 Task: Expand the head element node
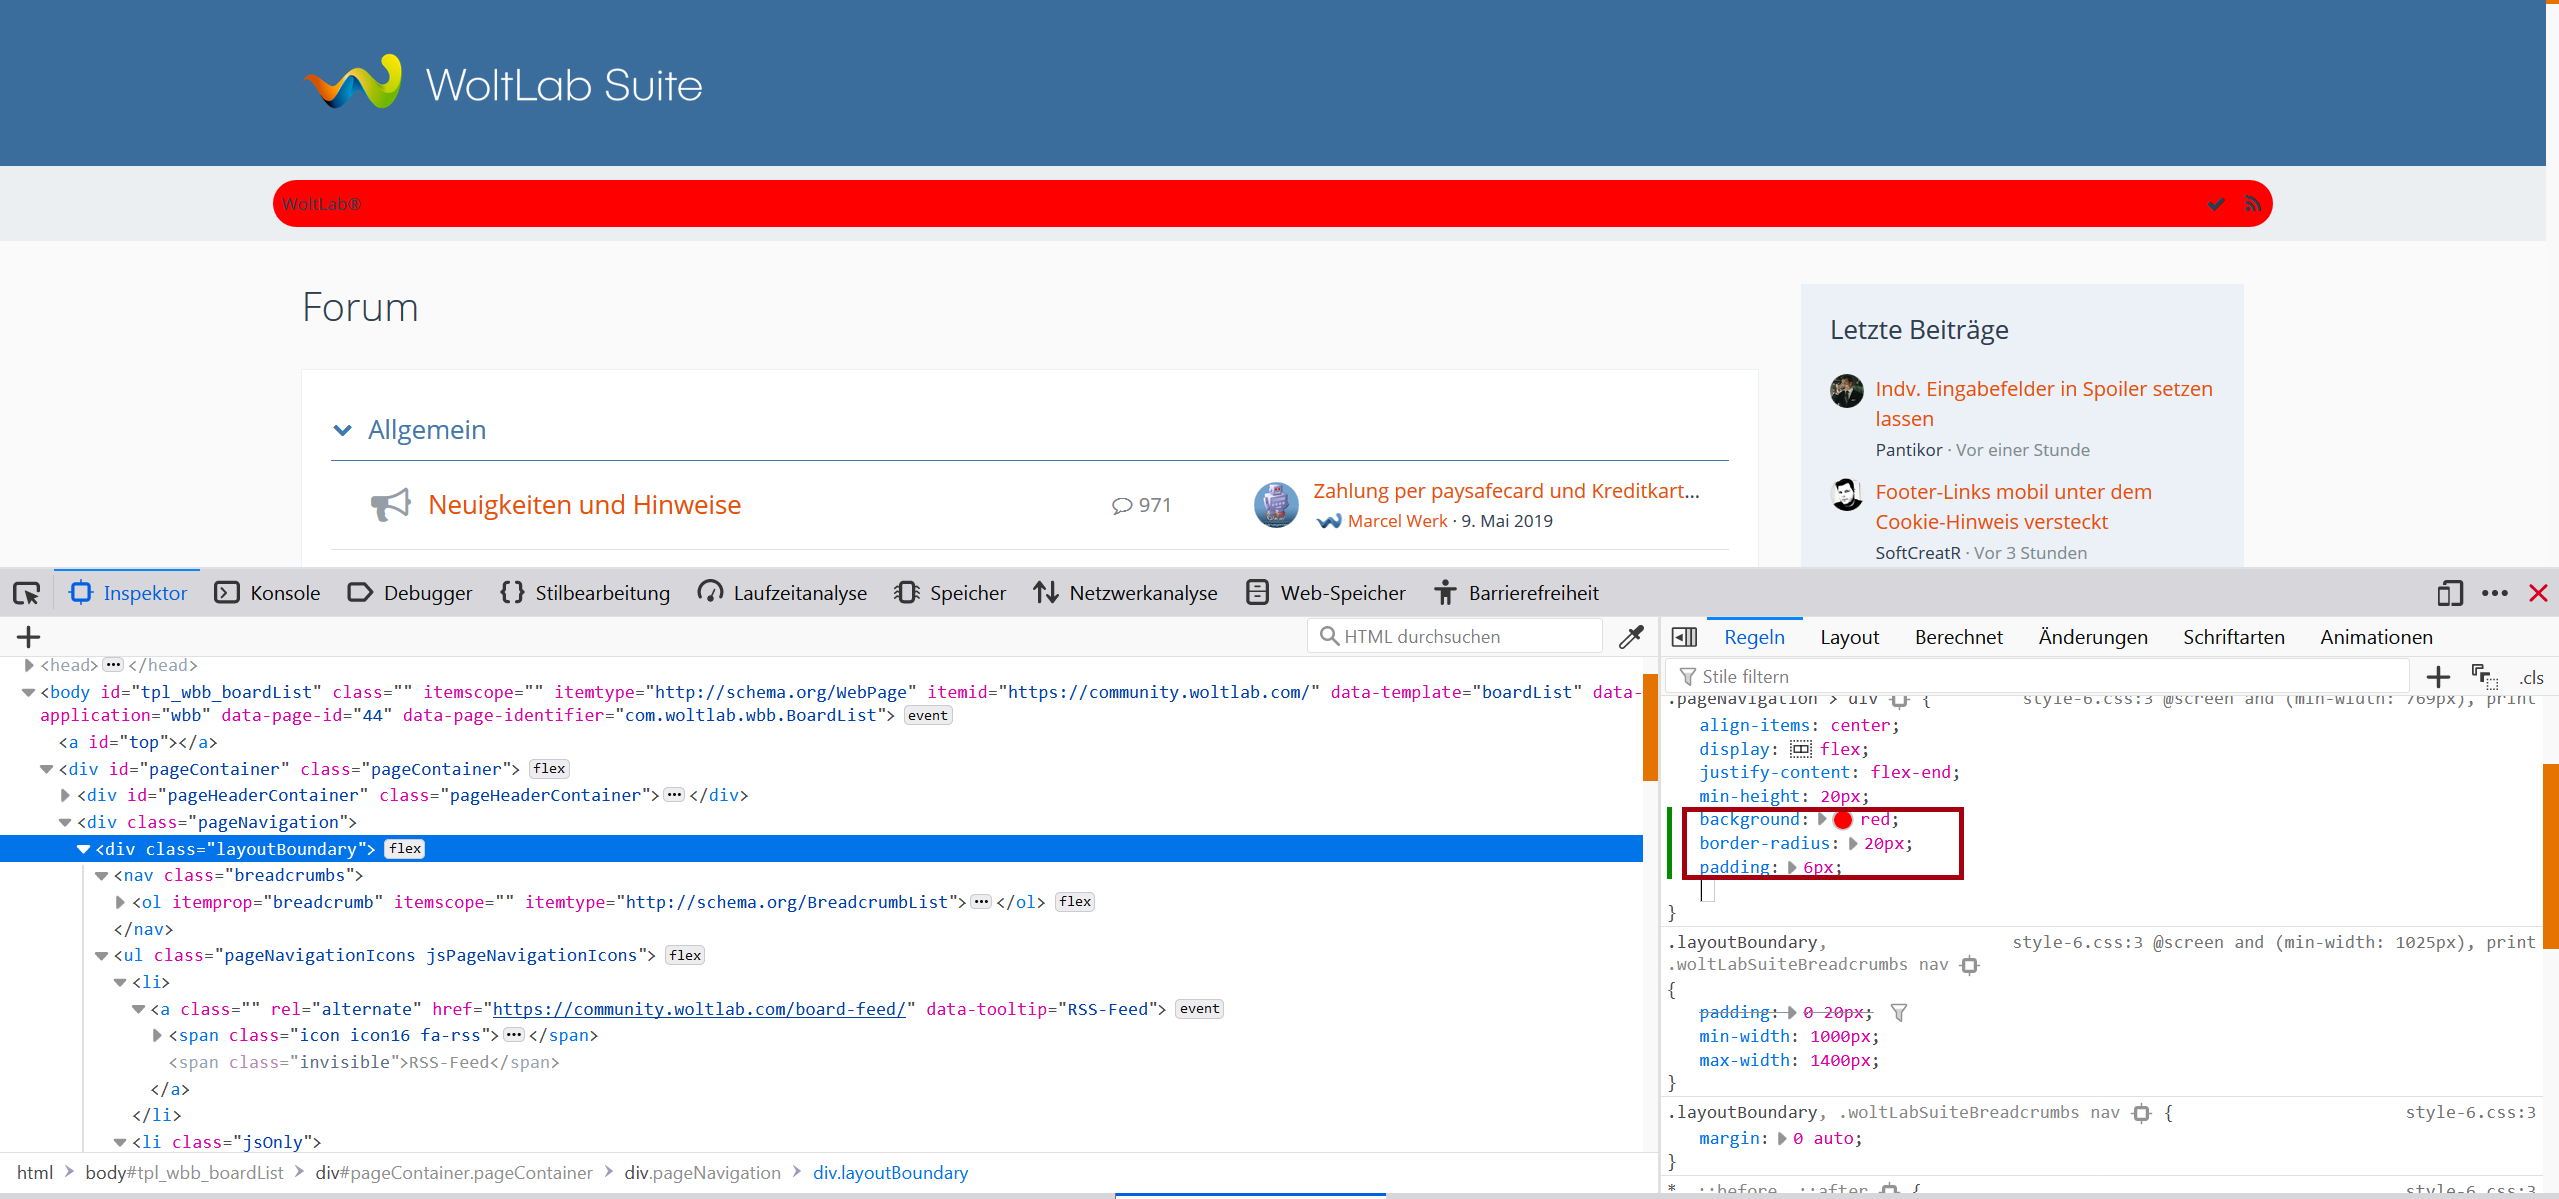[x=29, y=665]
